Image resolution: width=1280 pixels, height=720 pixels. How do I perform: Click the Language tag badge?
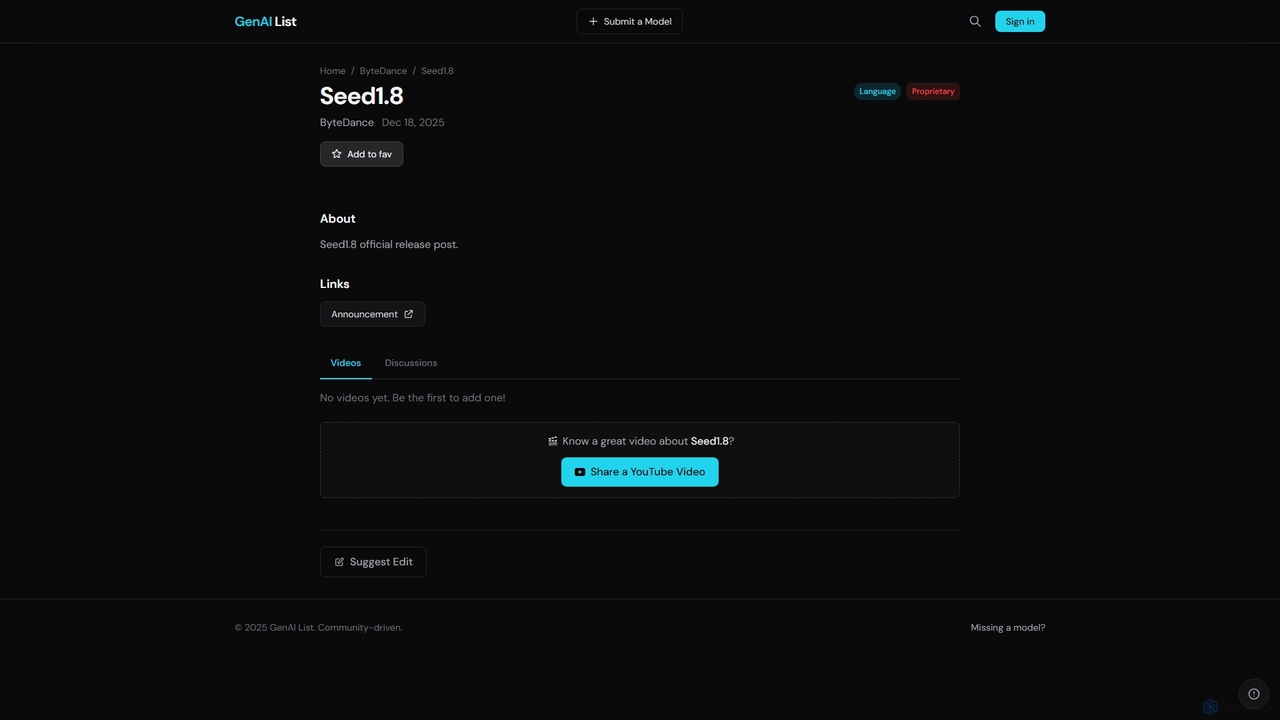pyautogui.click(x=877, y=91)
